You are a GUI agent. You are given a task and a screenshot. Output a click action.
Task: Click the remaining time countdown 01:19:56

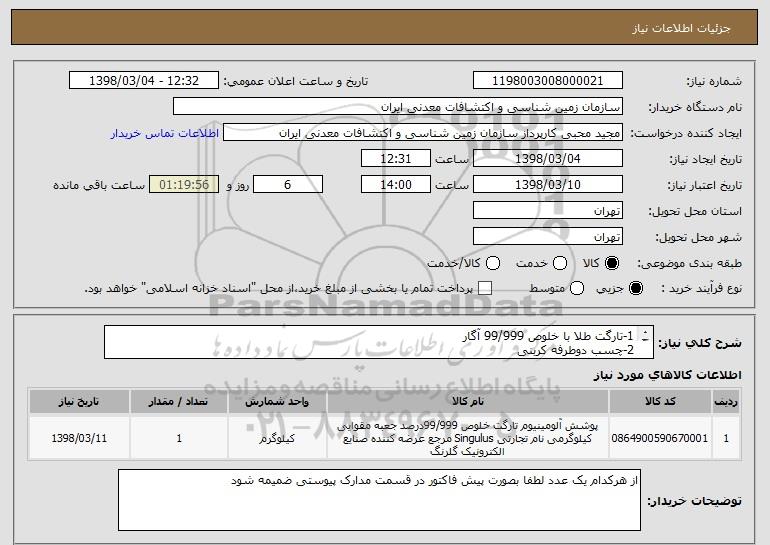pos(184,185)
